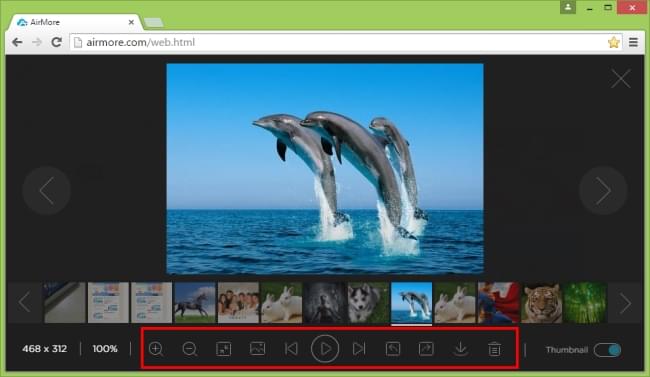The width and height of the screenshot is (650, 377).
Task: Click the 468 x 312 dimensions text
Action: 44,349
